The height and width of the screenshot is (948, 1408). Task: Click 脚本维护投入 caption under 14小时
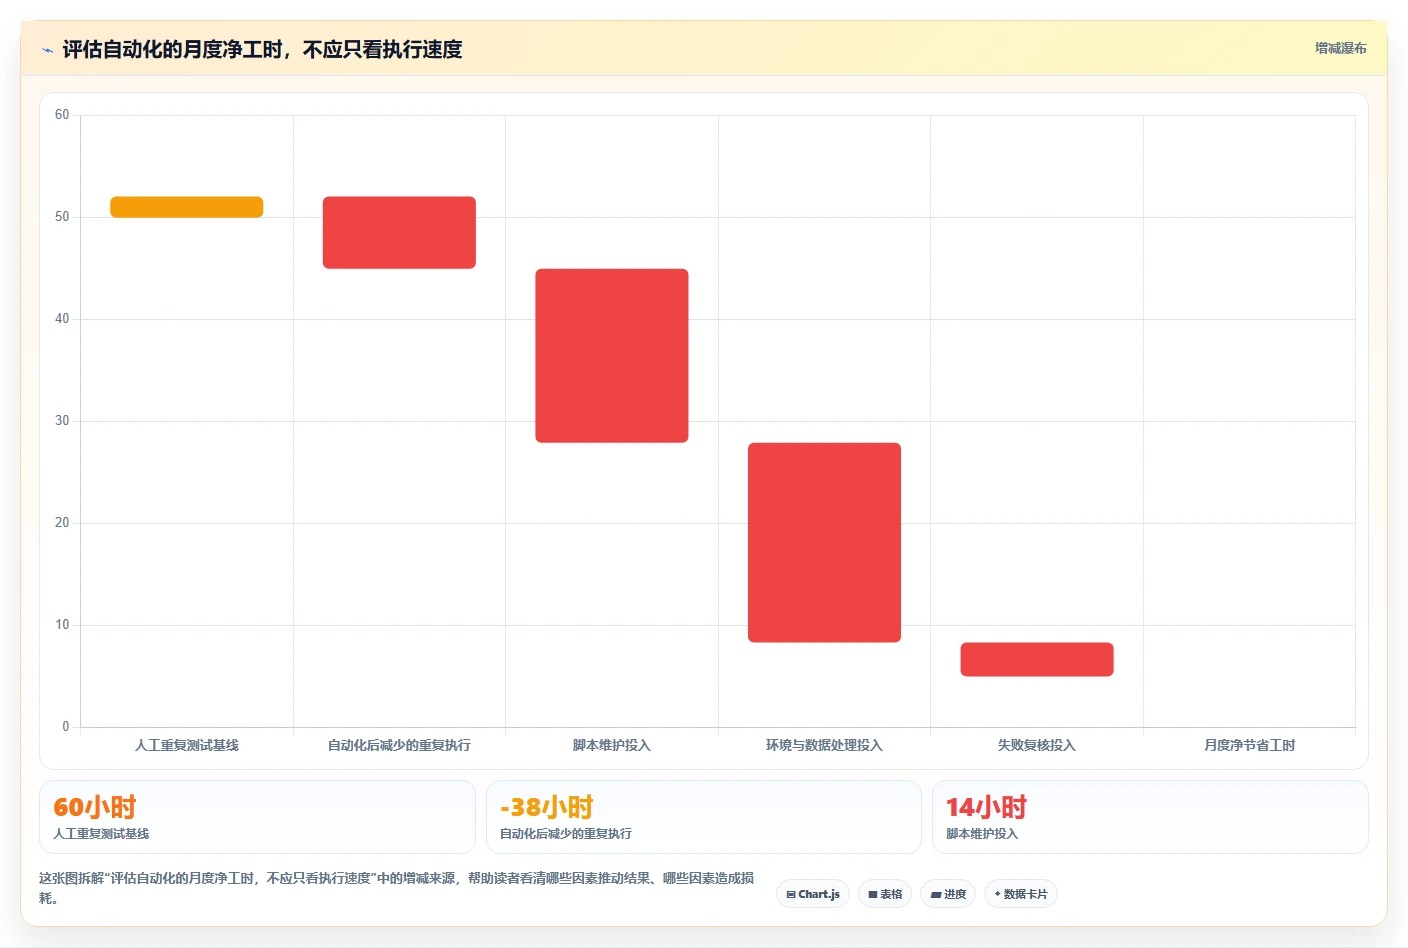pyautogui.click(x=982, y=834)
